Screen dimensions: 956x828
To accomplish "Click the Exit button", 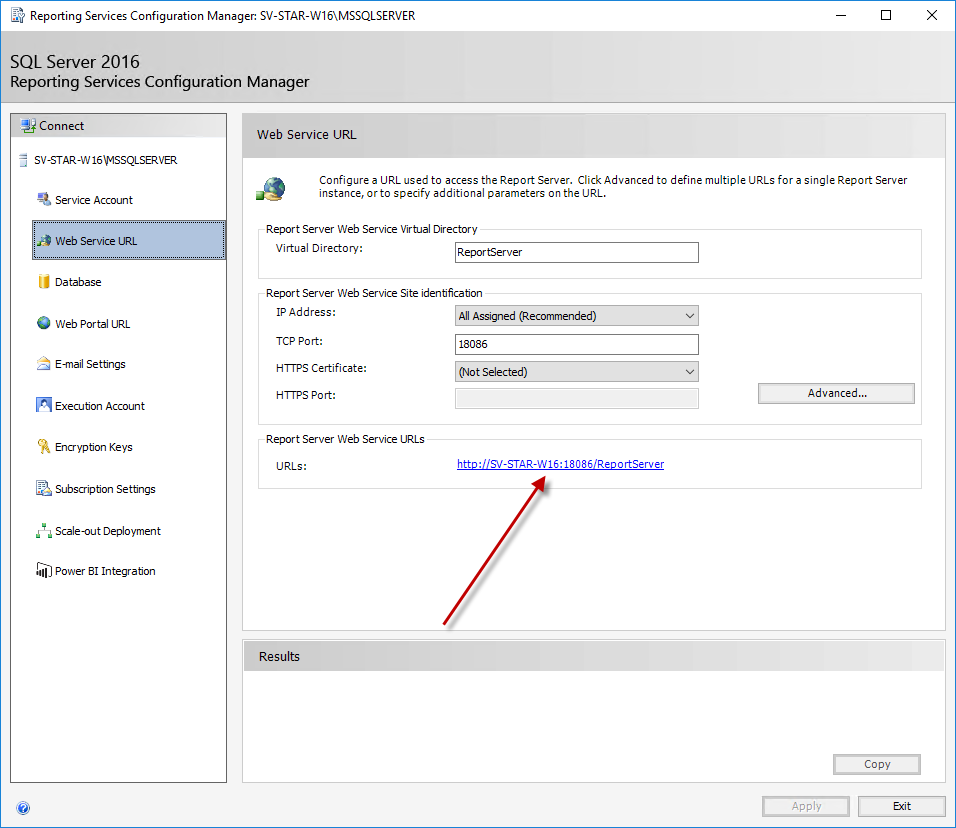I will point(902,806).
